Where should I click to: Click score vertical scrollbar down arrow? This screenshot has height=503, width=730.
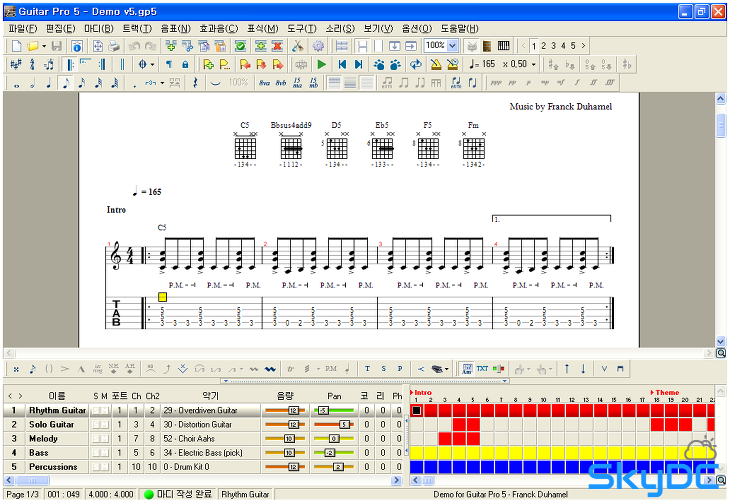click(x=721, y=341)
